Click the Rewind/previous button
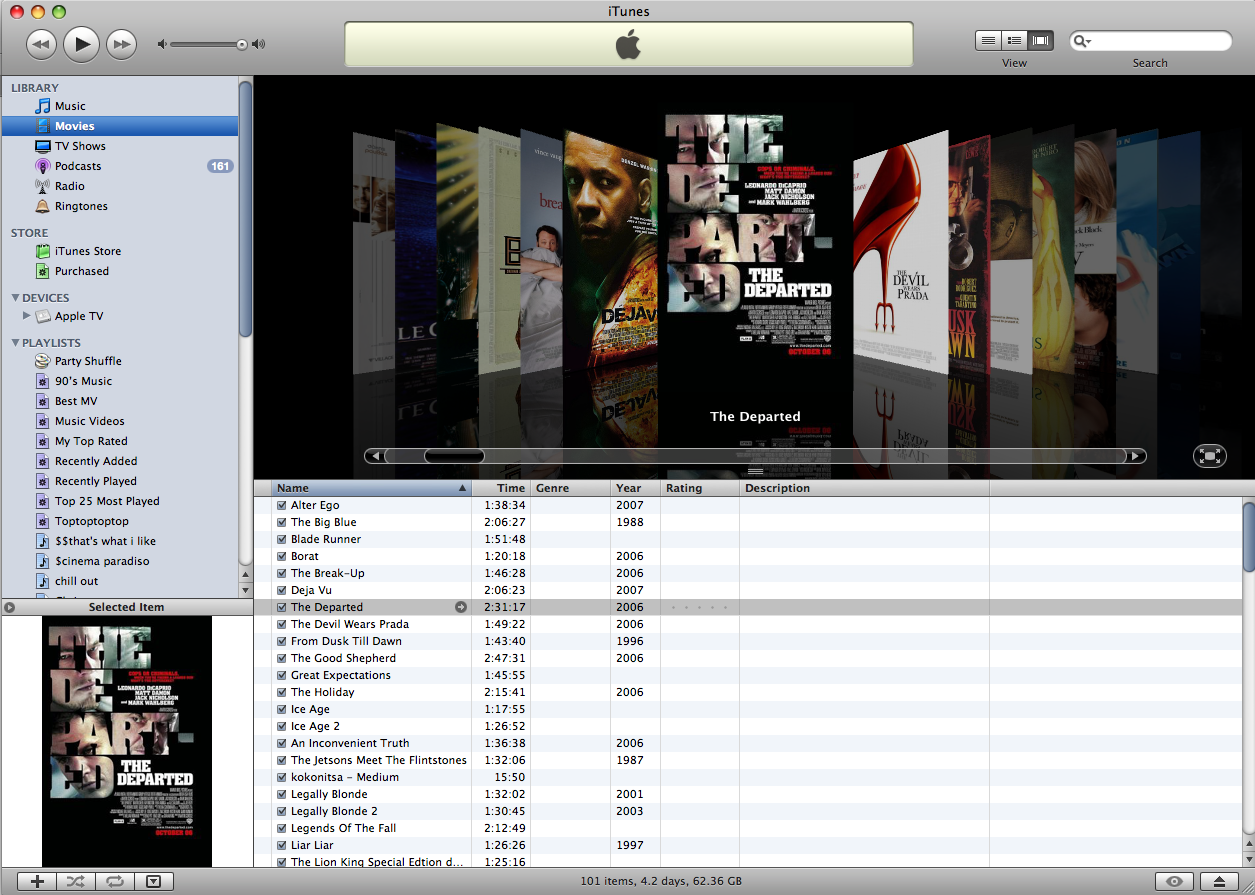The height and width of the screenshot is (895, 1255). coord(41,43)
